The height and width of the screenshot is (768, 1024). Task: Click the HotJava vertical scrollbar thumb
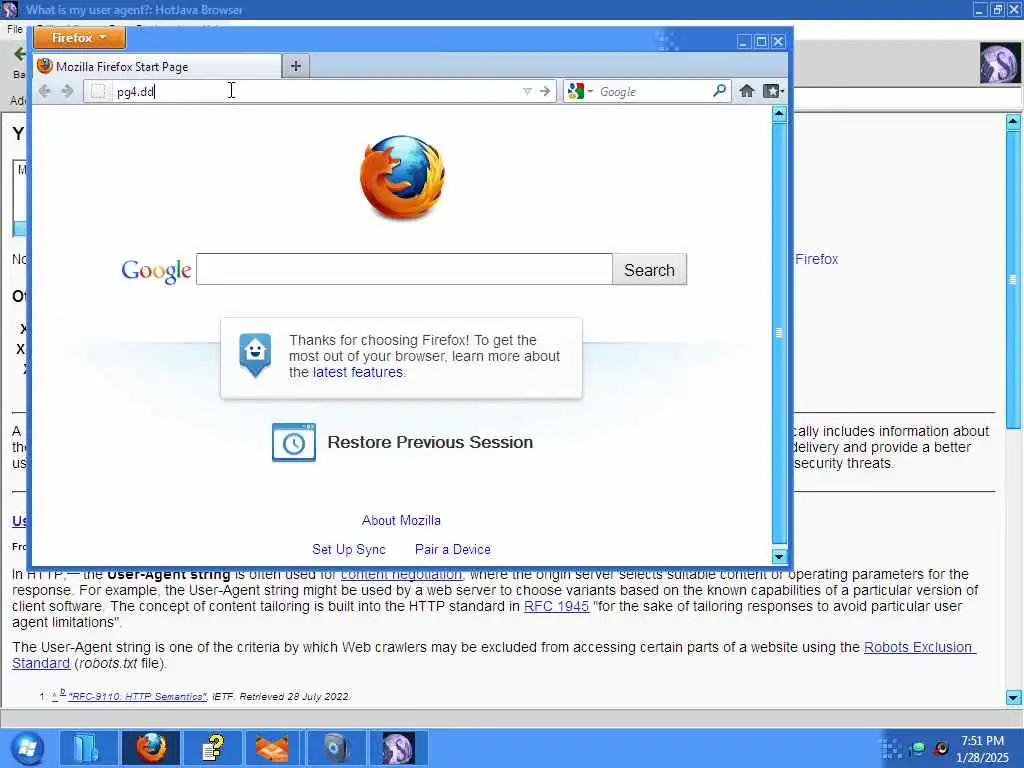(1013, 281)
